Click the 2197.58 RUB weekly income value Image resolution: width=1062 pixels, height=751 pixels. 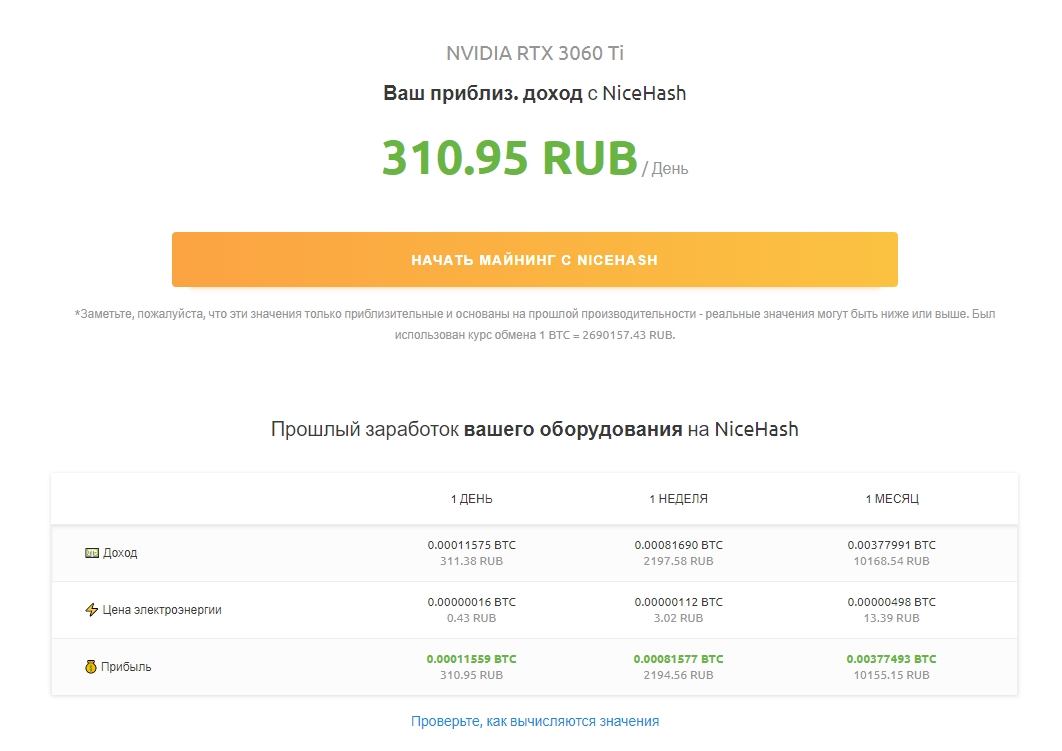point(678,561)
